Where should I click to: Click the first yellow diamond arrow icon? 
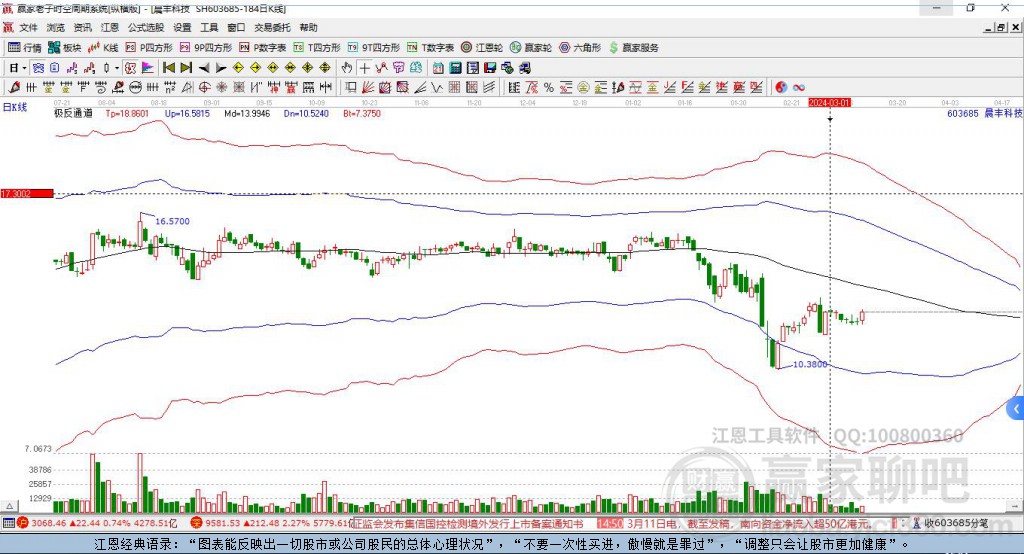[238, 68]
